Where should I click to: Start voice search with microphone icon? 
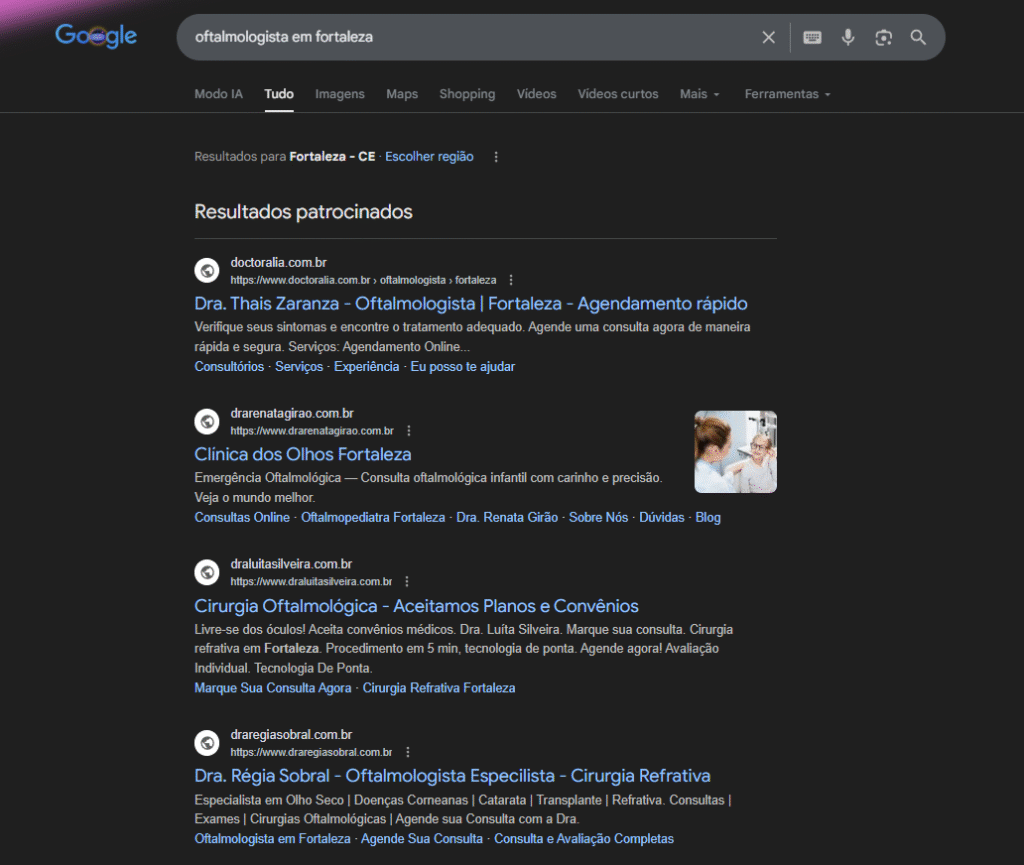point(848,37)
